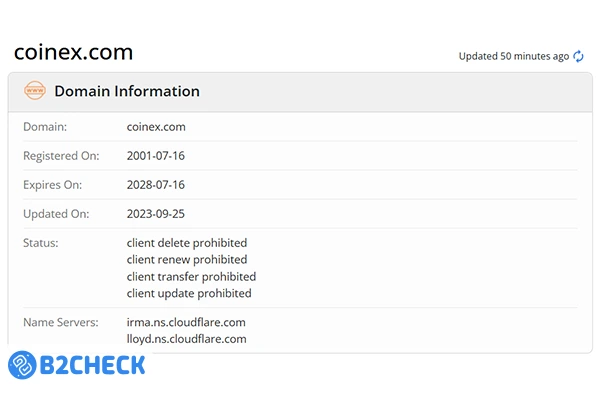
Task: Click 'client update prohibited' status
Action: point(189,294)
